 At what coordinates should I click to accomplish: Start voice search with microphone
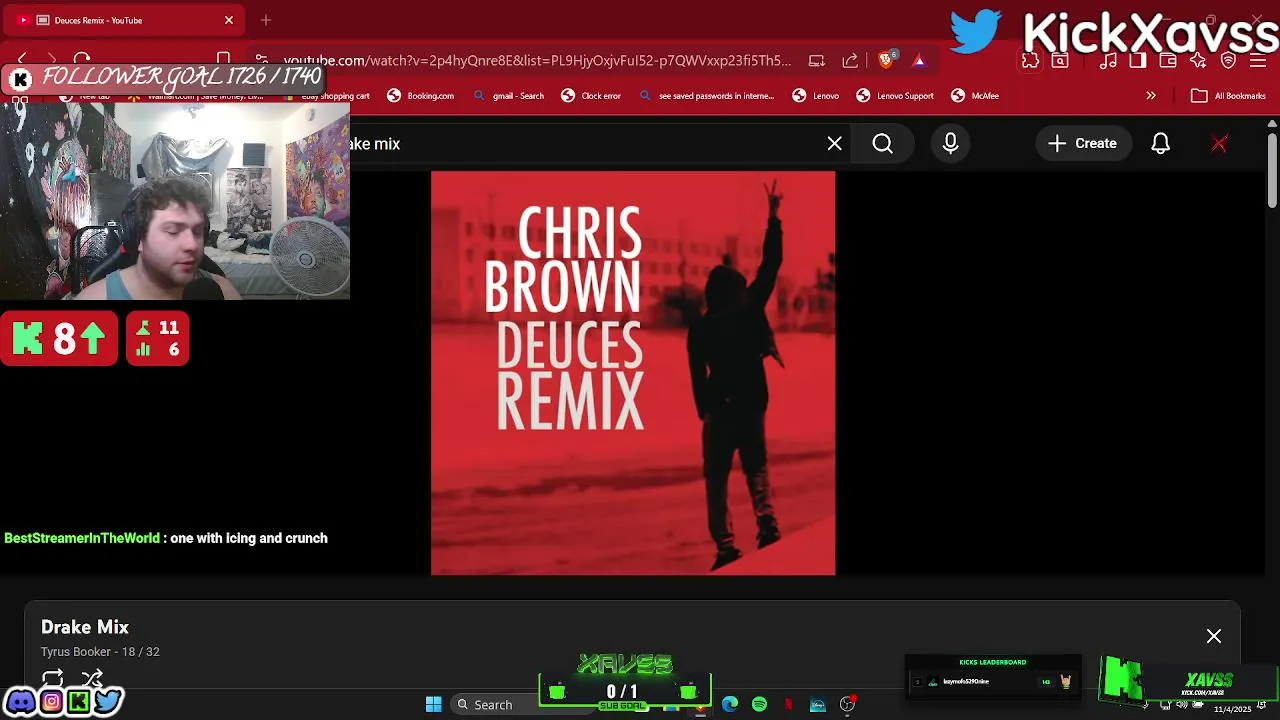[951, 144]
